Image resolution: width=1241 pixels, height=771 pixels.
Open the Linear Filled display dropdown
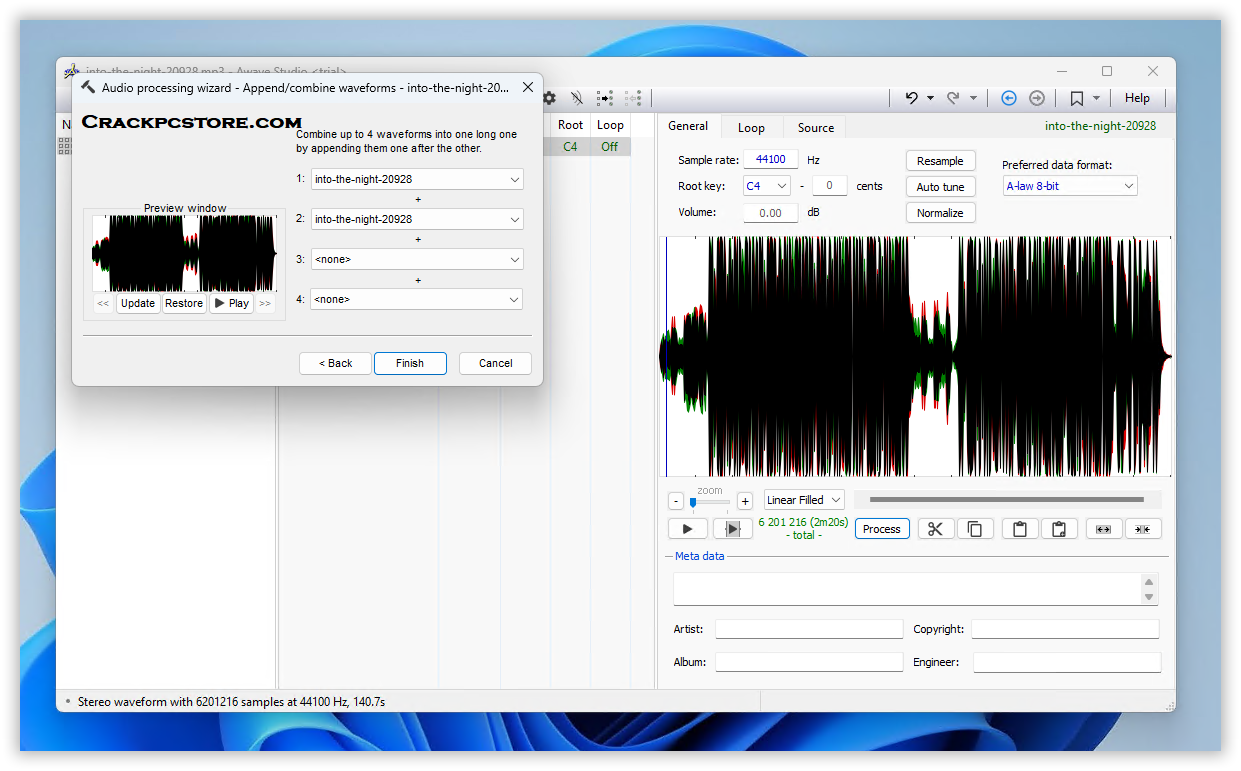point(804,500)
